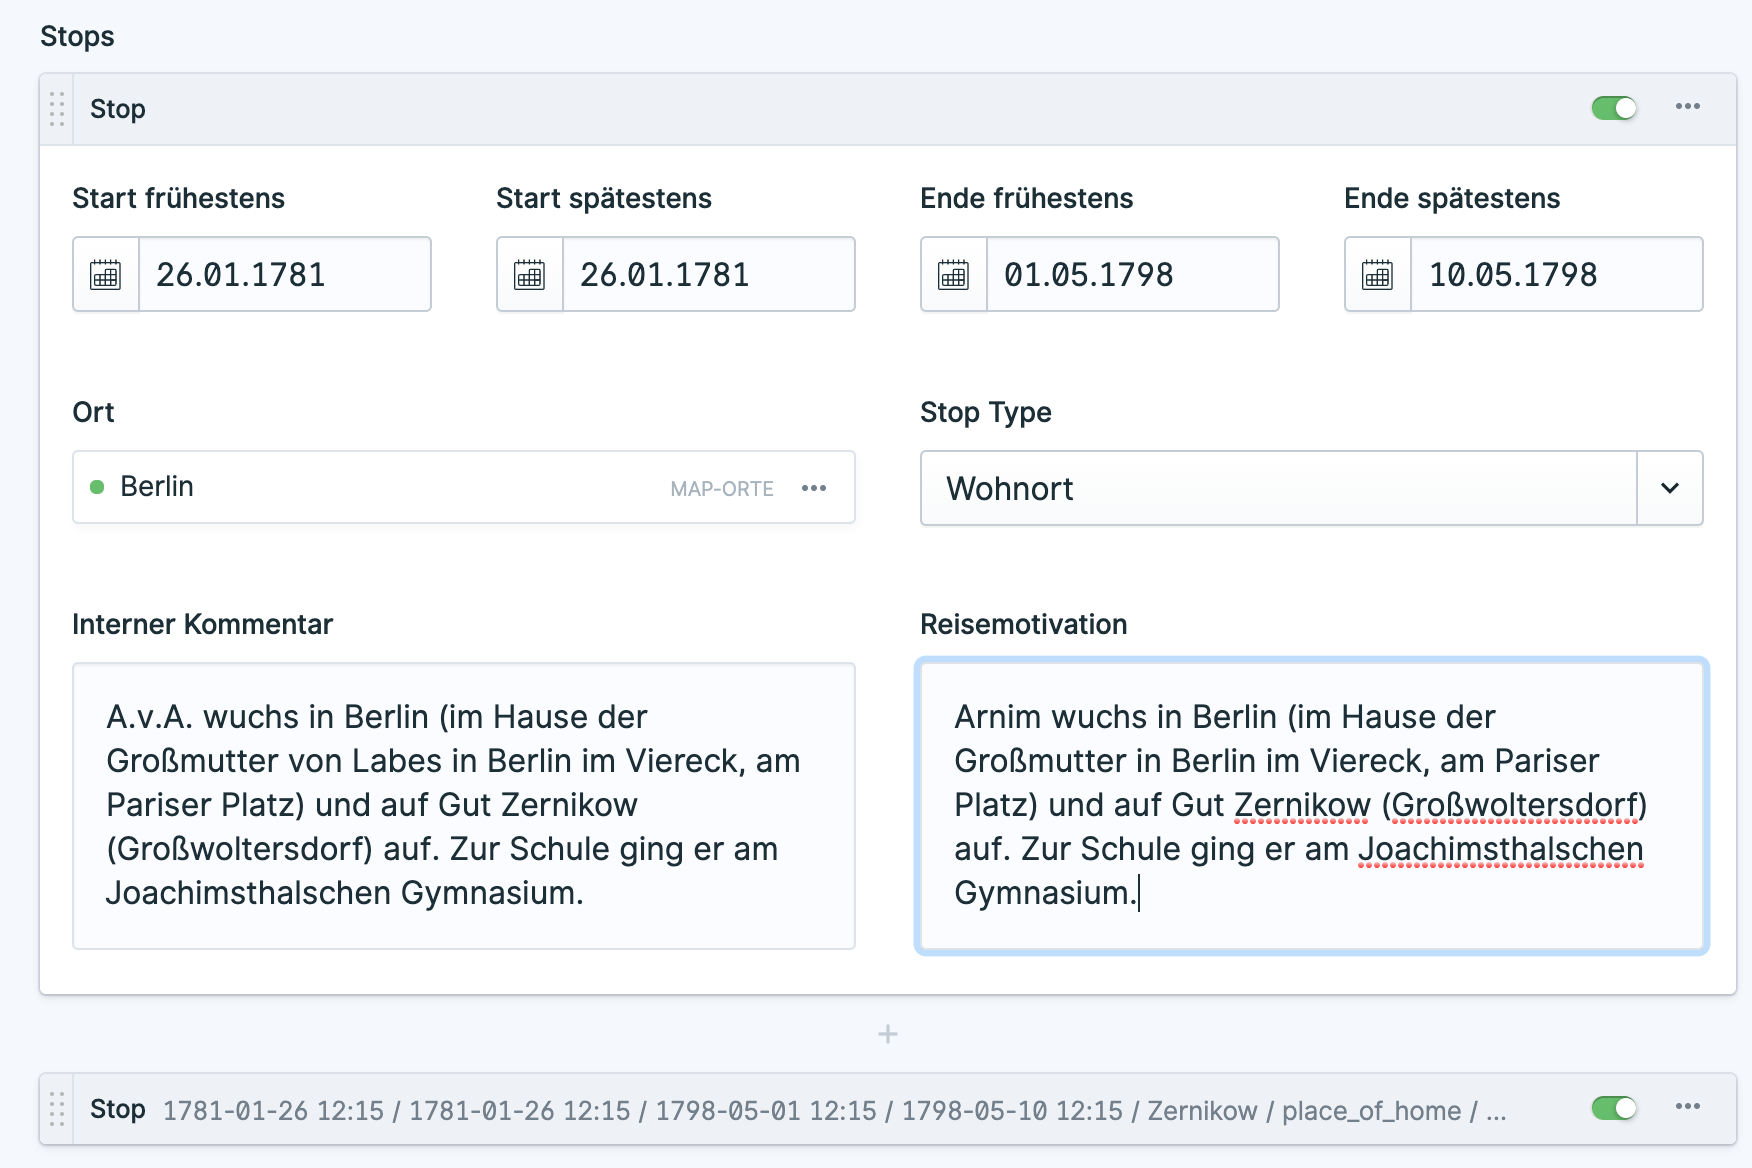Open the Stop Type dropdown
This screenshot has height=1168, width=1752.
[x=1668, y=488]
